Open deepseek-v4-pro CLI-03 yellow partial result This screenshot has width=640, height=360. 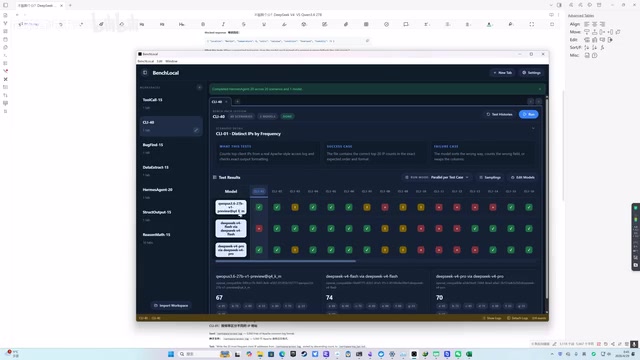point(295,250)
